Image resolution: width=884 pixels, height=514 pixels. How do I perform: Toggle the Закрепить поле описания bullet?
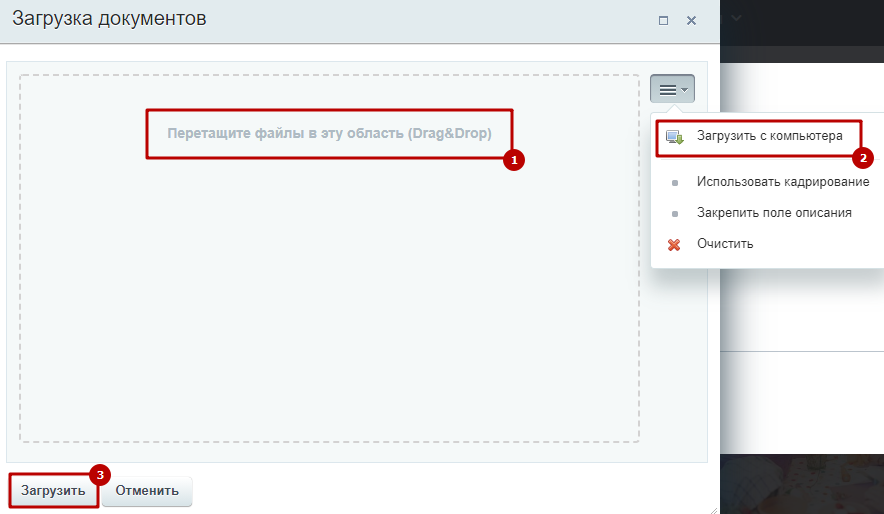pyautogui.click(x=674, y=213)
